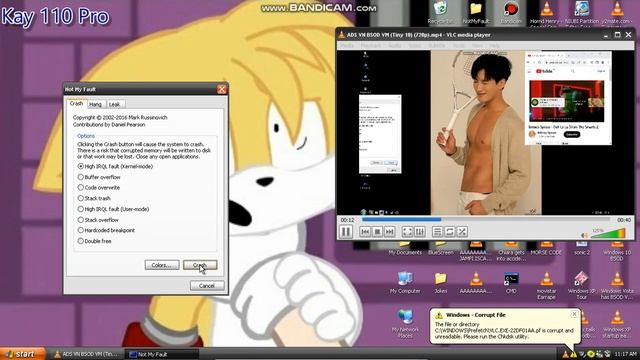Select the Crash tab in Not My Fault
The height and width of the screenshot is (360, 640).
click(x=76, y=104)
